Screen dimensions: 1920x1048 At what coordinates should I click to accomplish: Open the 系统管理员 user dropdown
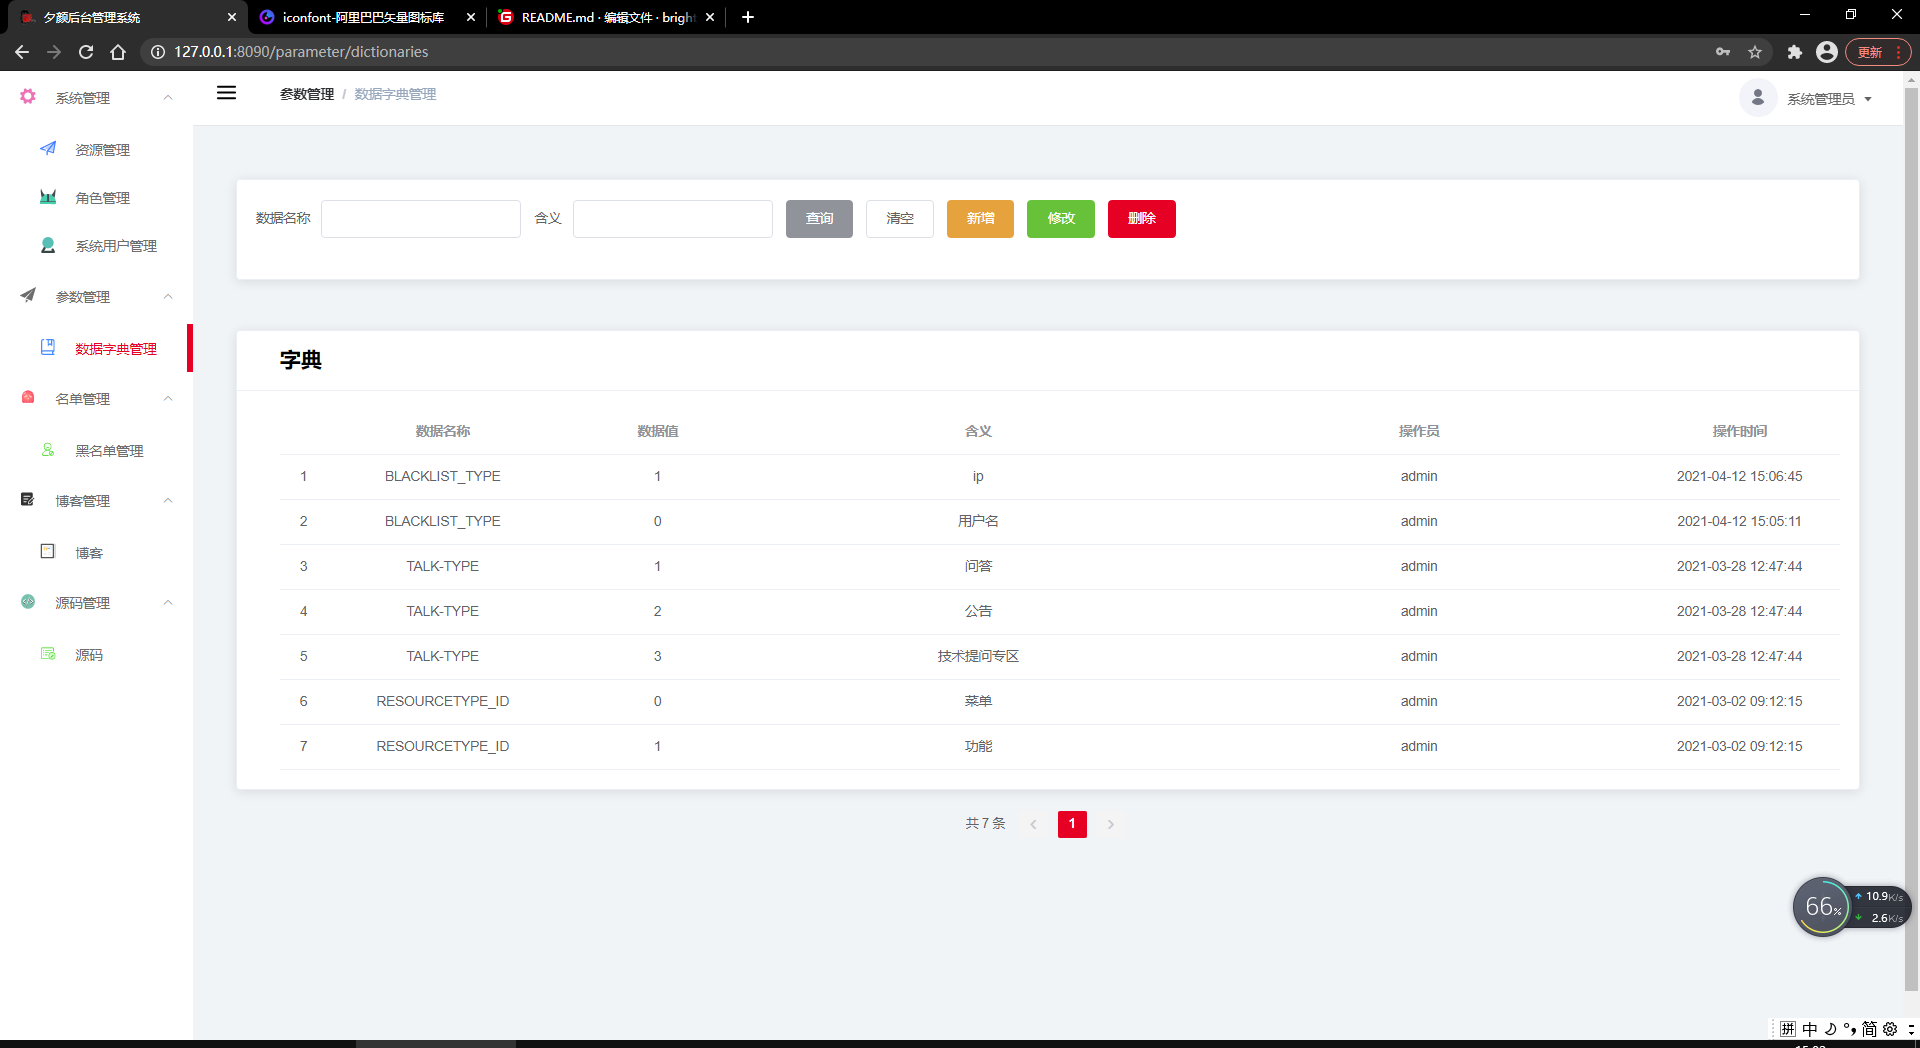[1829, 99]
